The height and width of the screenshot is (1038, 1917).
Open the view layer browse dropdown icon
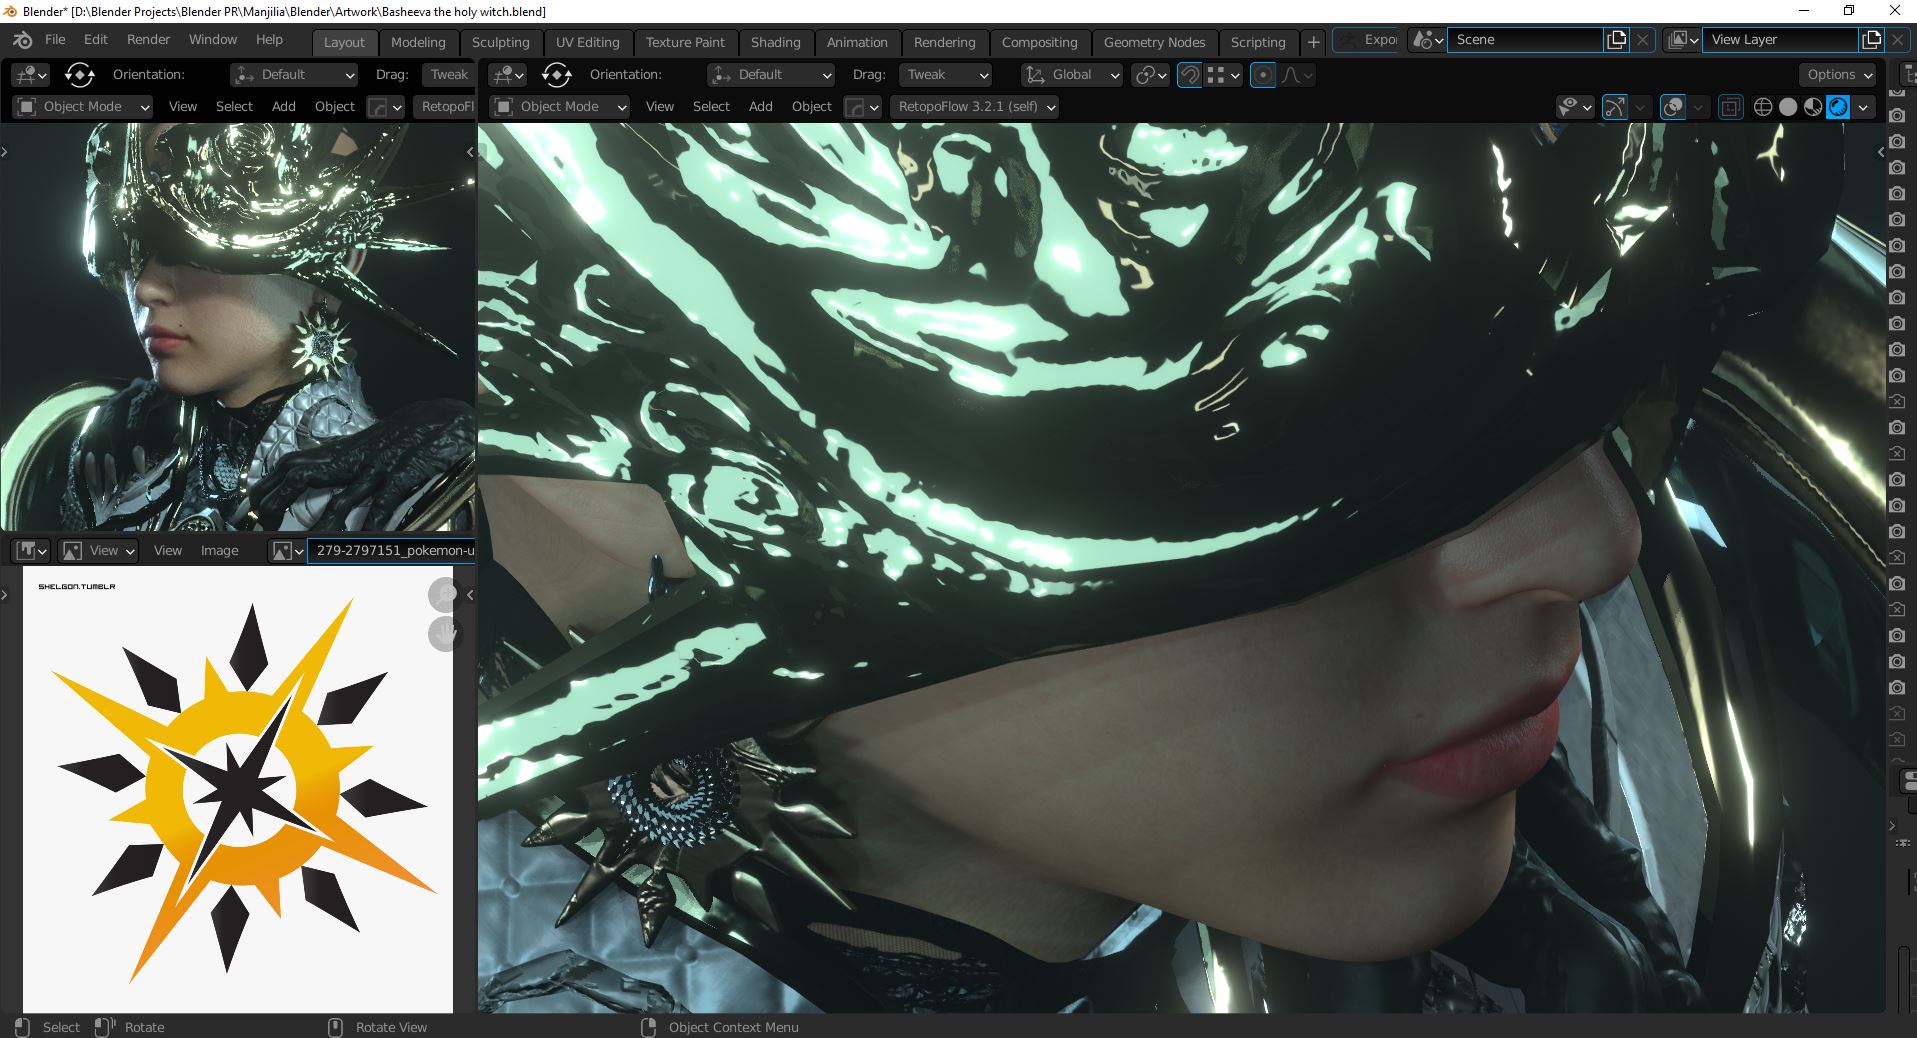pyautogui.click(x=1682, y=40)
